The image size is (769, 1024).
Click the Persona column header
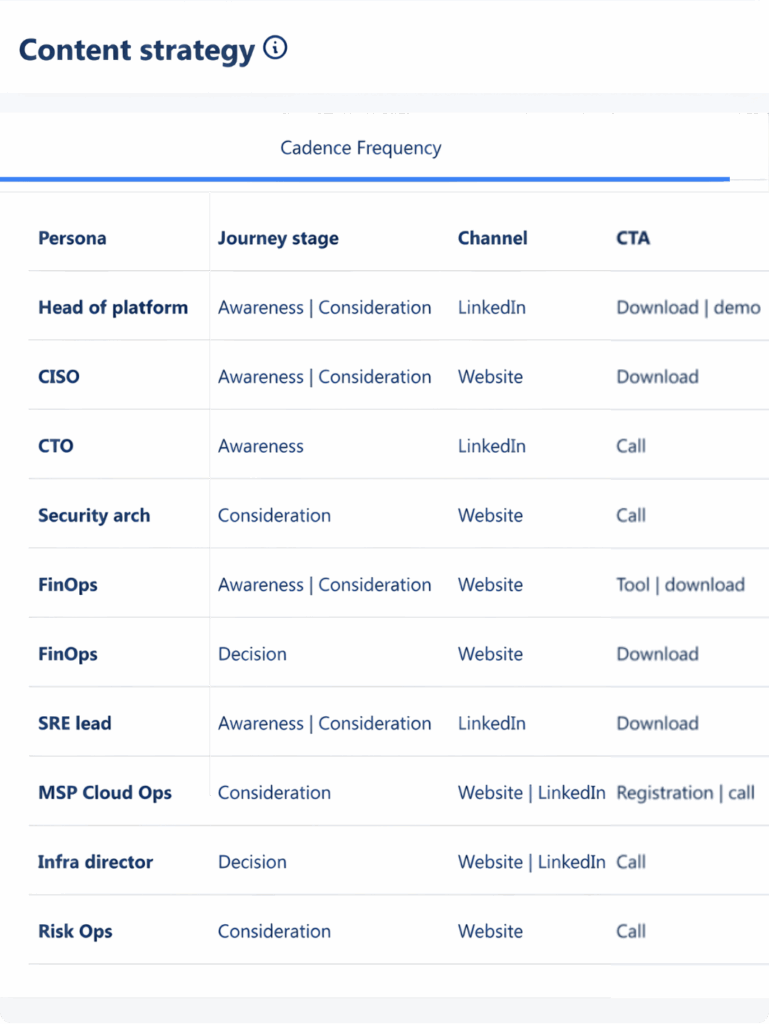pyautogui.click(x=72, y=238)
